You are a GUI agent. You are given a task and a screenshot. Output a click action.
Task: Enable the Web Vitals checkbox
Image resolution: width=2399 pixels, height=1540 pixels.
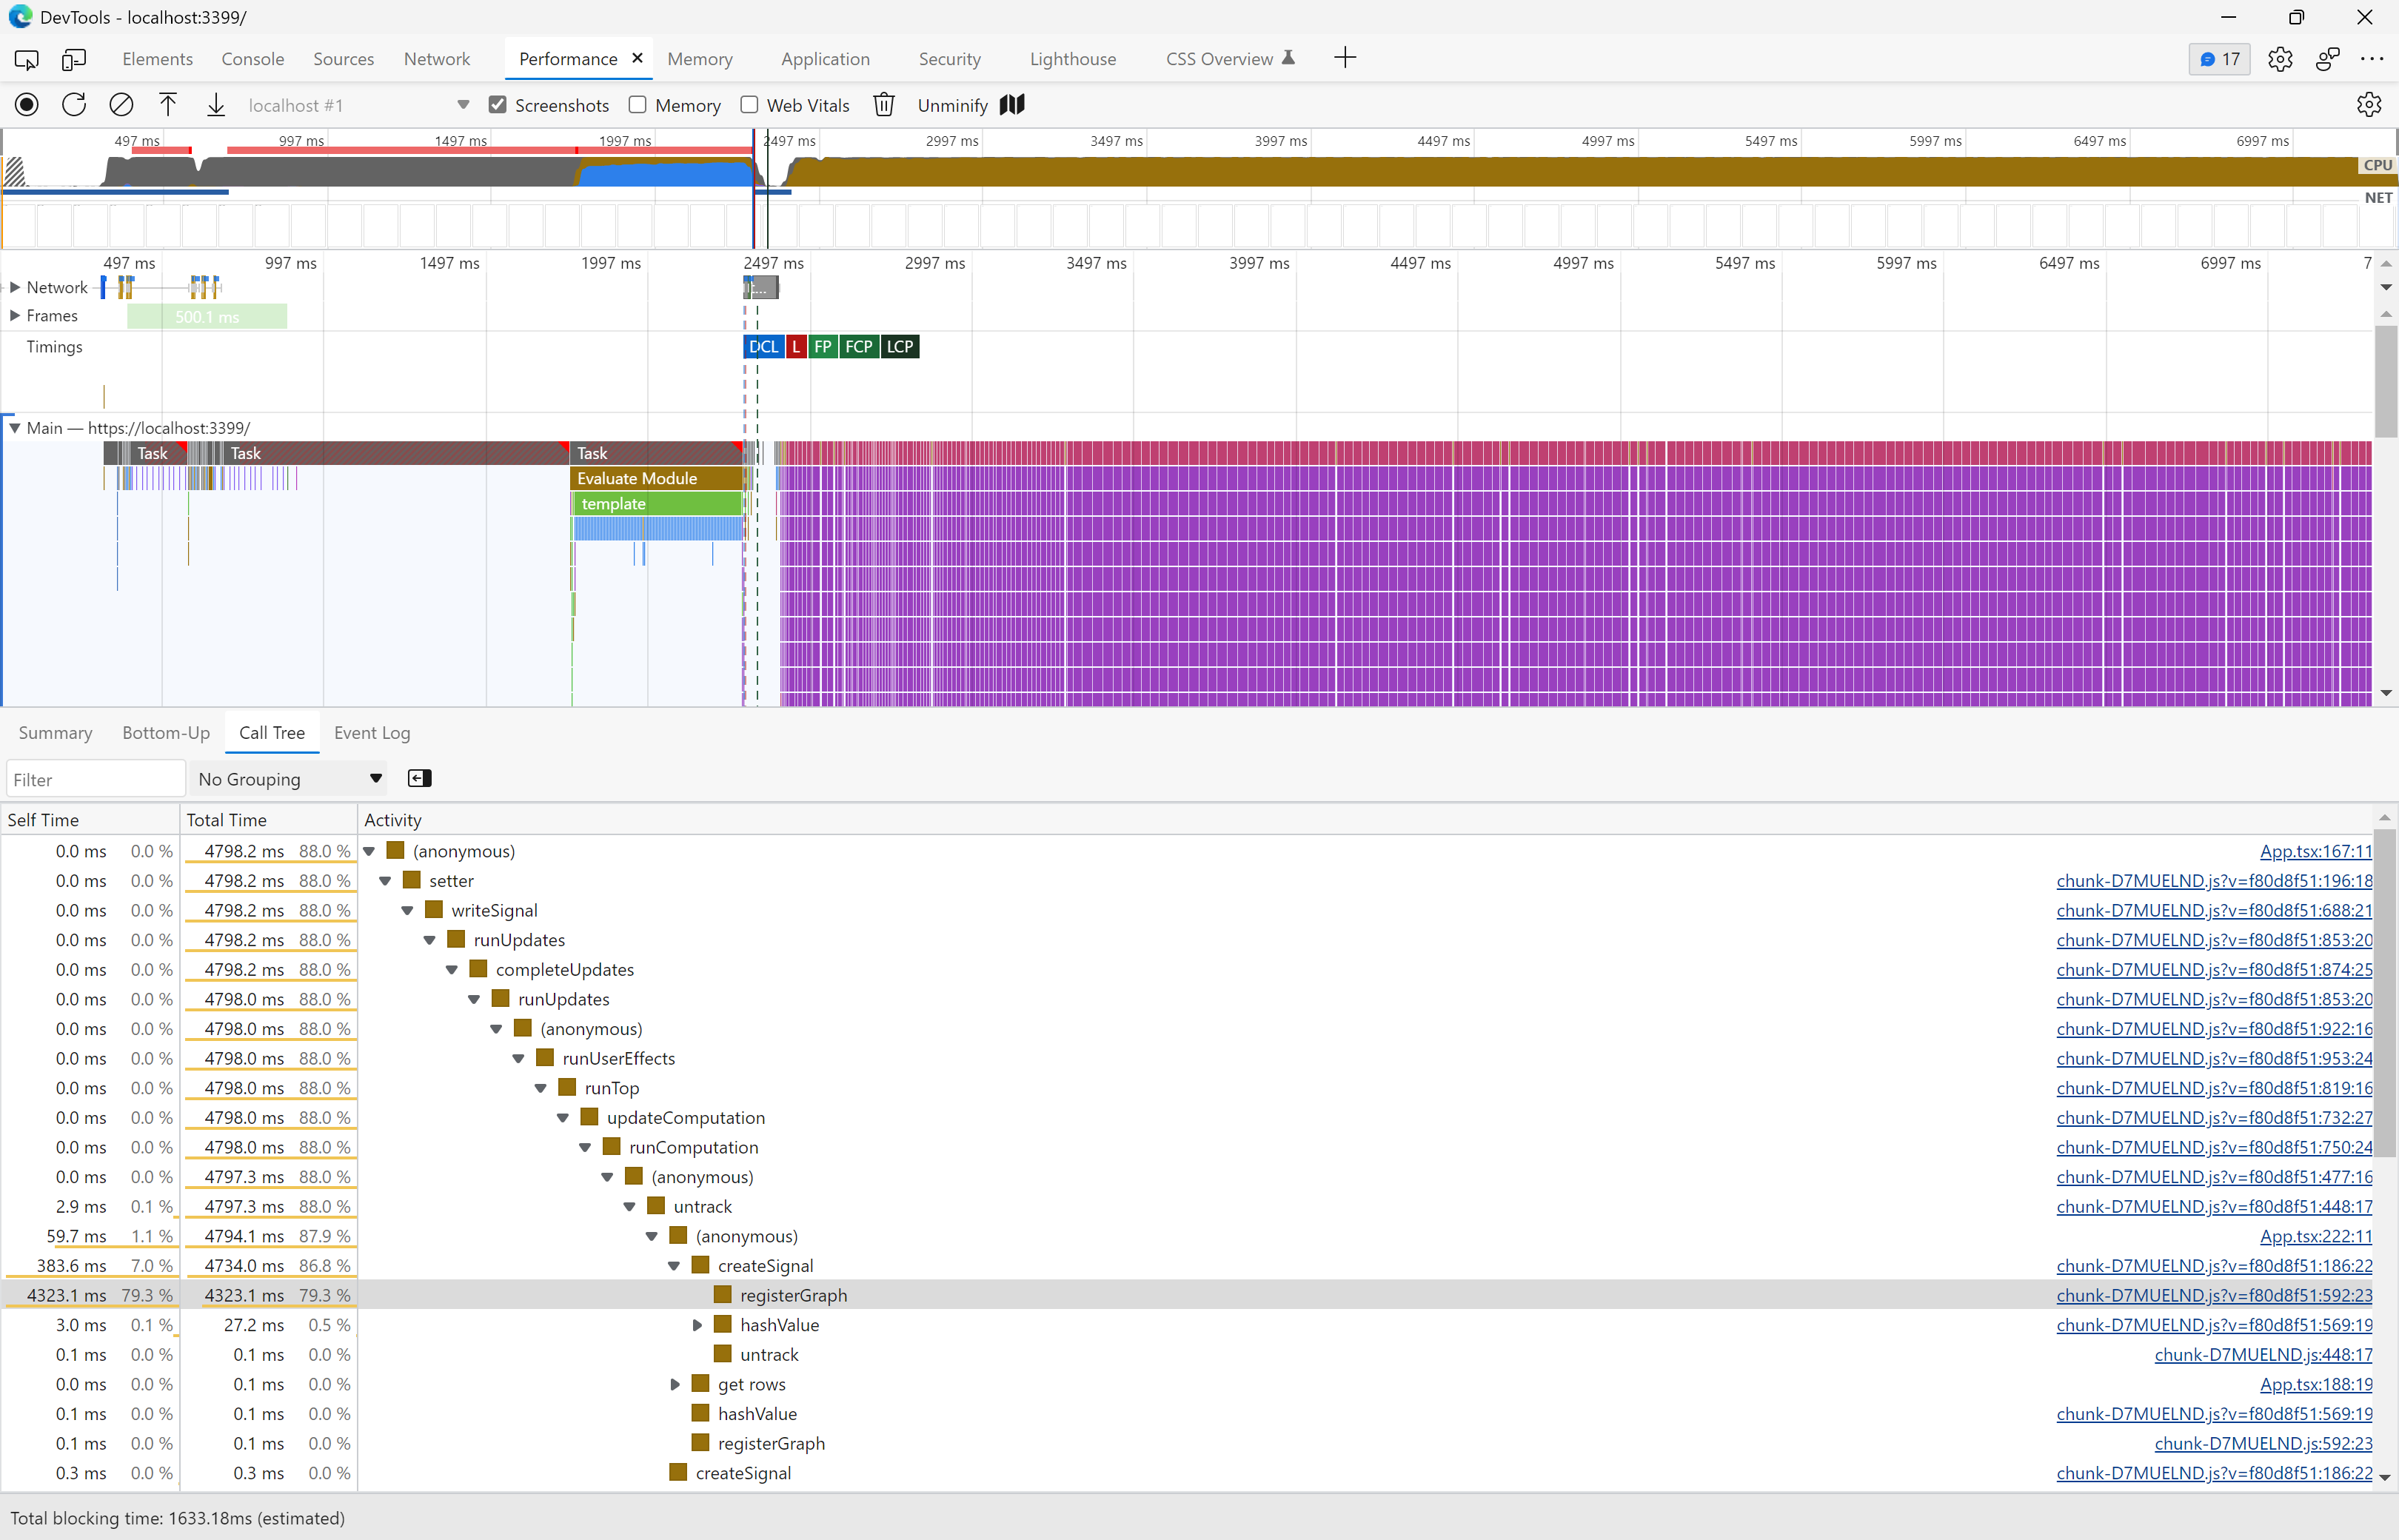click(x=749, y=105)
